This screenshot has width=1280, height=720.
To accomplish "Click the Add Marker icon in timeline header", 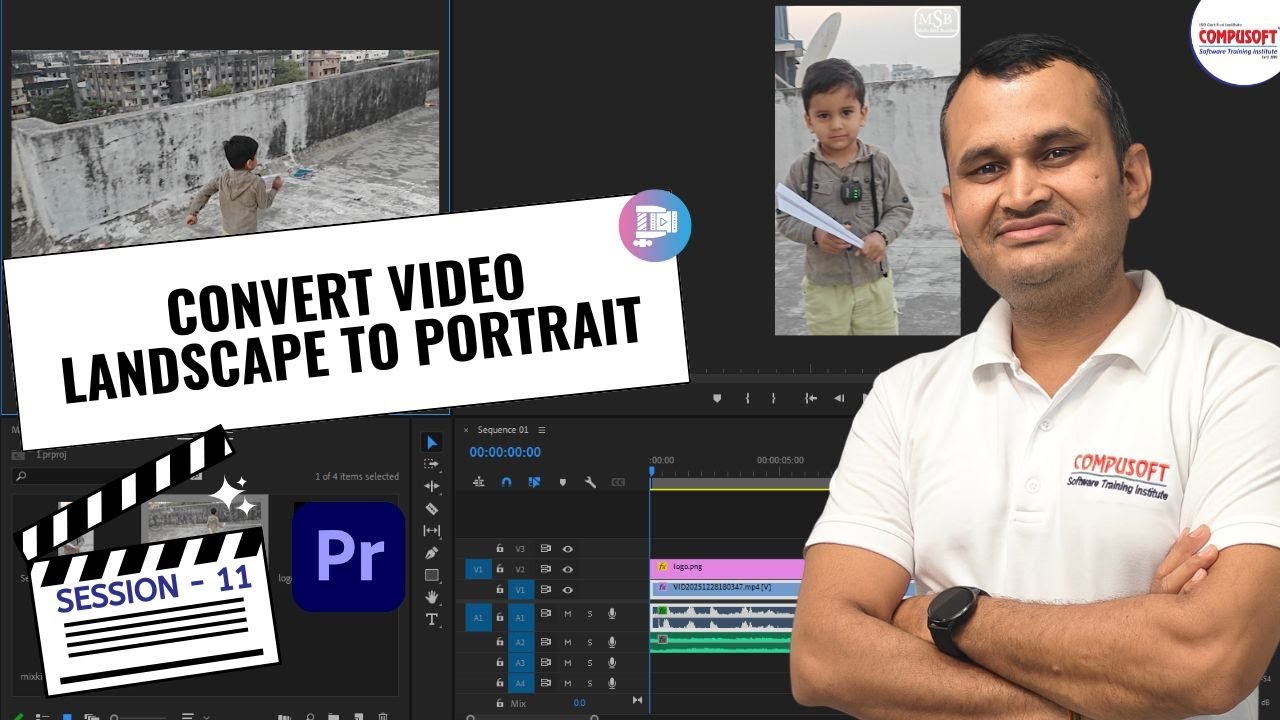I will tap(562, 482).
